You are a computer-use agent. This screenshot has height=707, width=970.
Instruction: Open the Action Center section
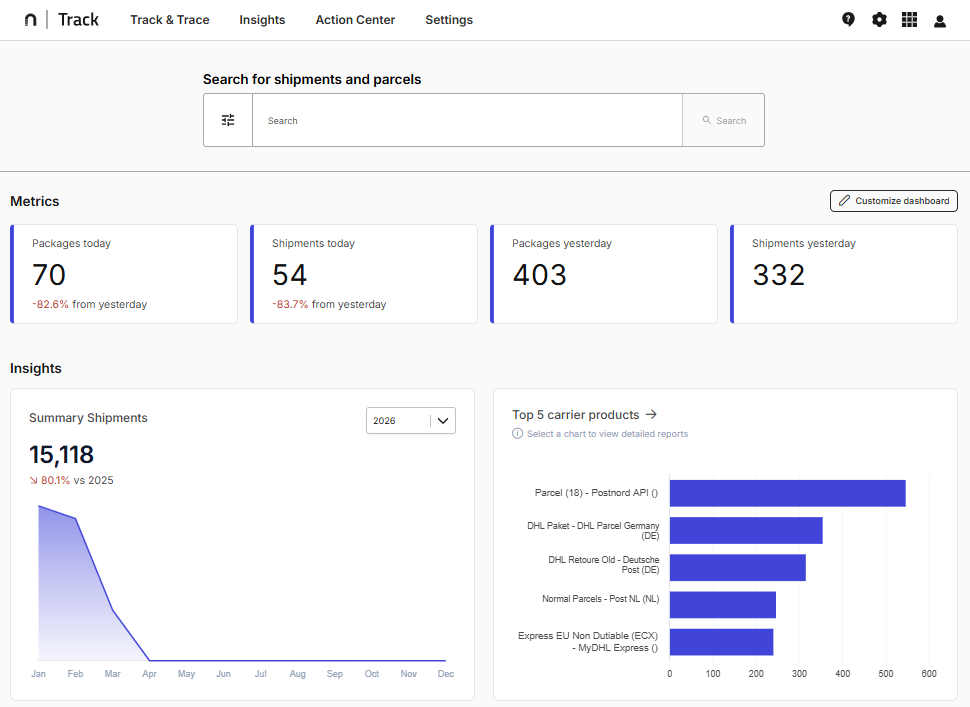(x=355, y=19)
